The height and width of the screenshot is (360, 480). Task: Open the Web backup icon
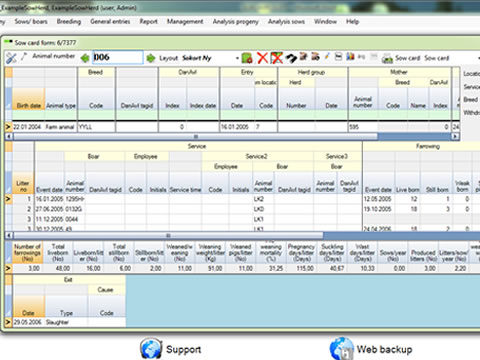(341, 349)
